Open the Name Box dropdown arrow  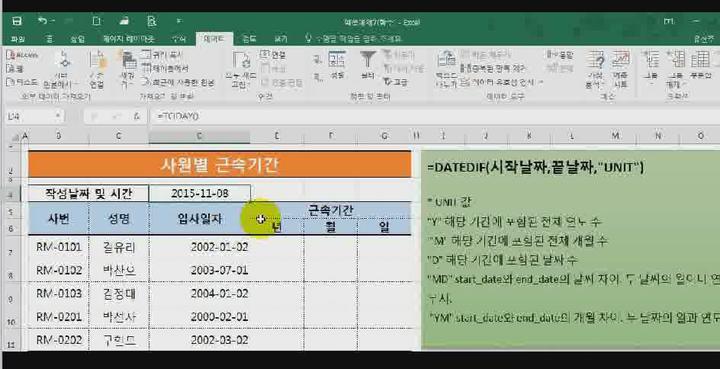(58, 116)
